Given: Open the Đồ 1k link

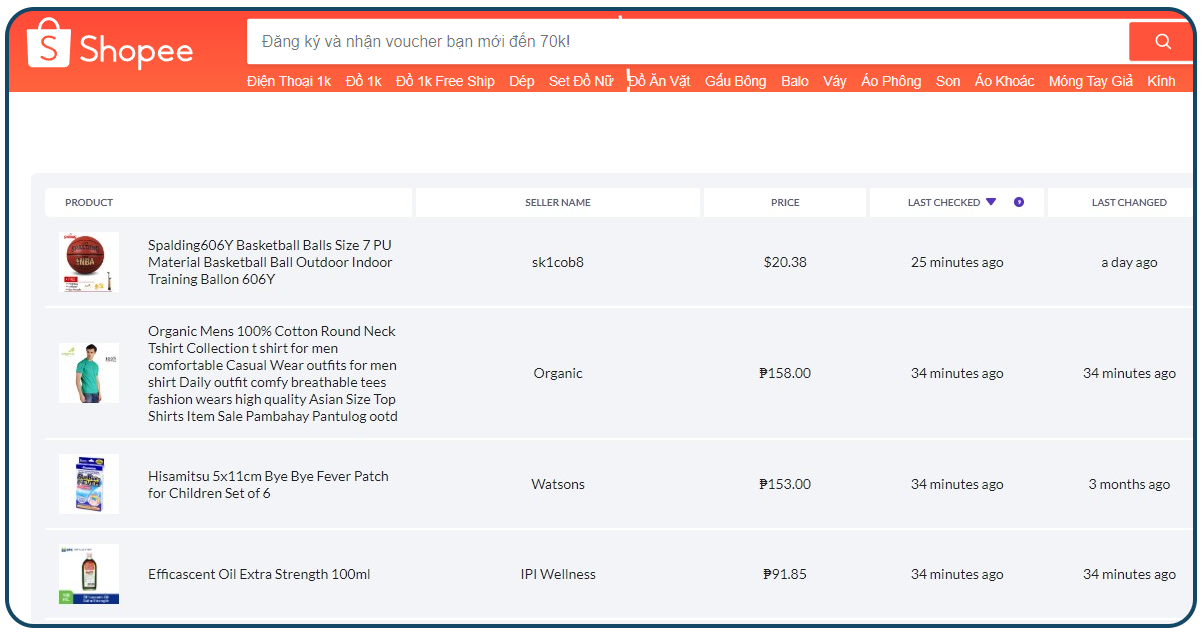Looking at the screenshot, I should click(364, 81).
